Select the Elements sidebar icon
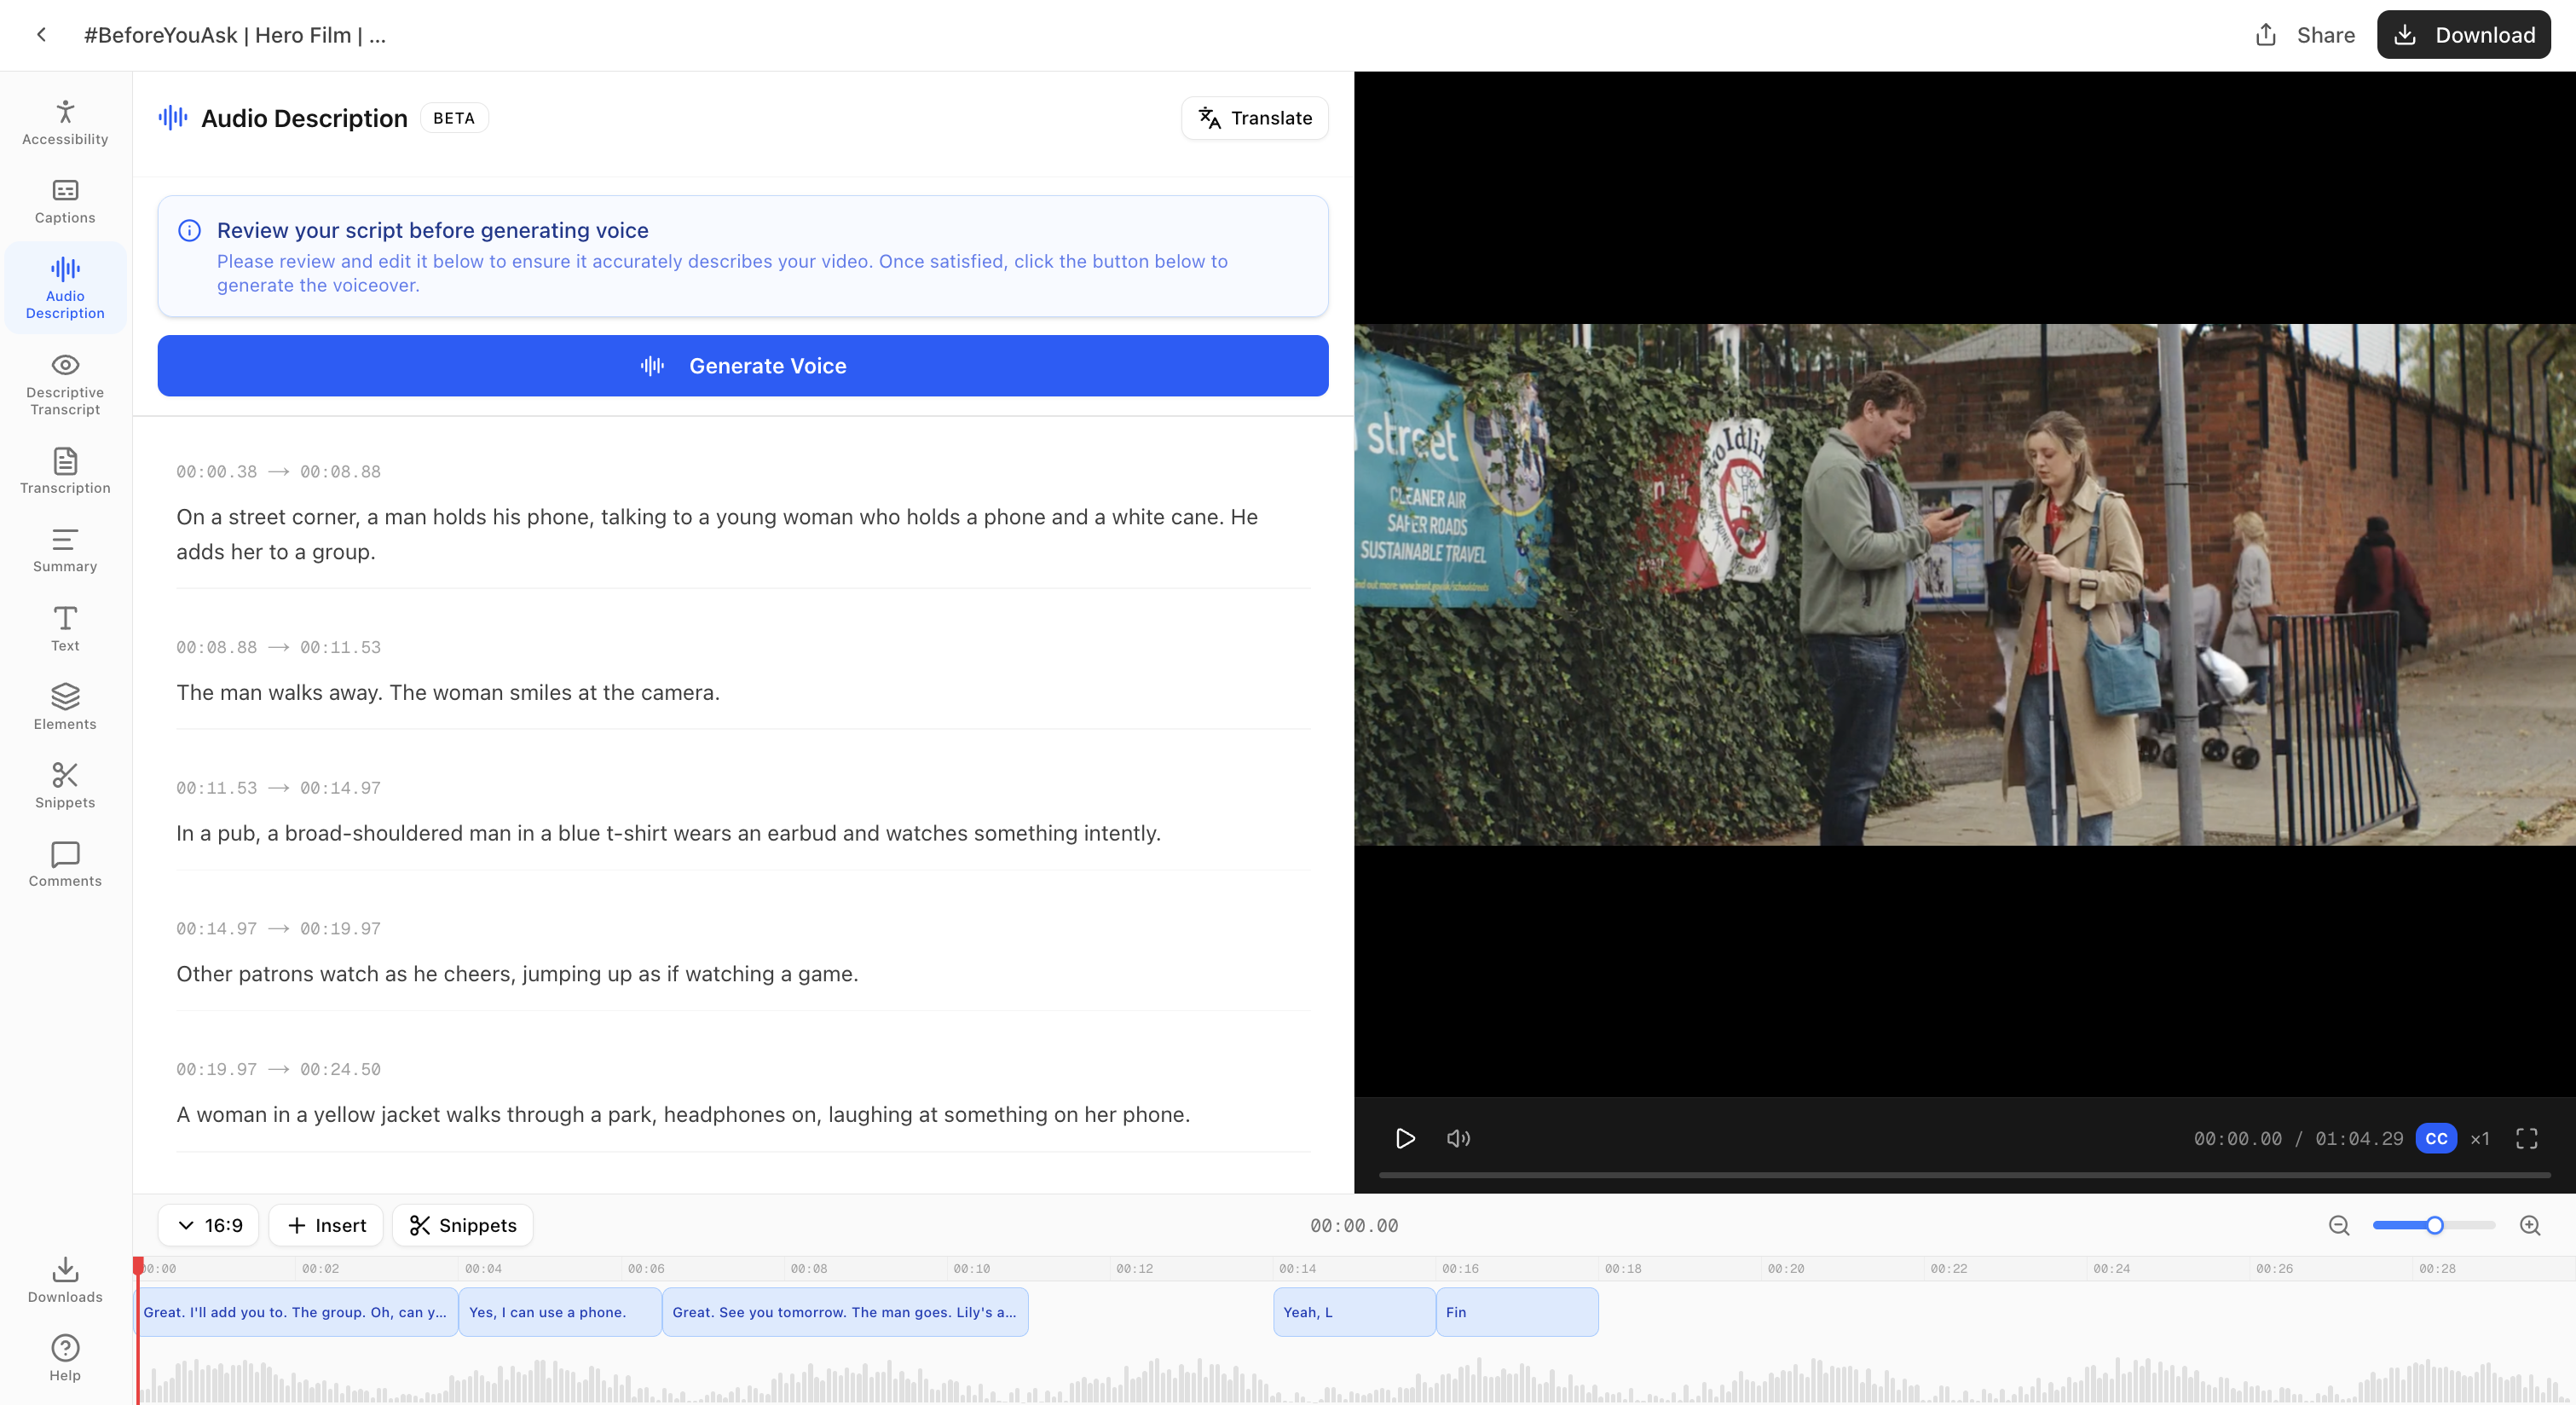Viewport: 2576px width, 1405px height. [64, 706]
